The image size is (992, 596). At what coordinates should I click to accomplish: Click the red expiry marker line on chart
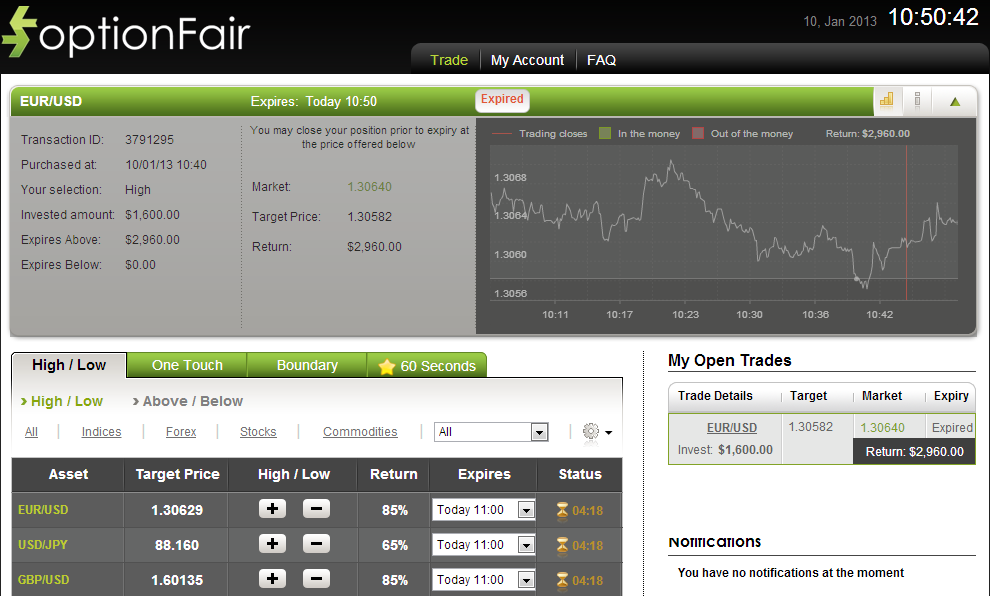906,222
